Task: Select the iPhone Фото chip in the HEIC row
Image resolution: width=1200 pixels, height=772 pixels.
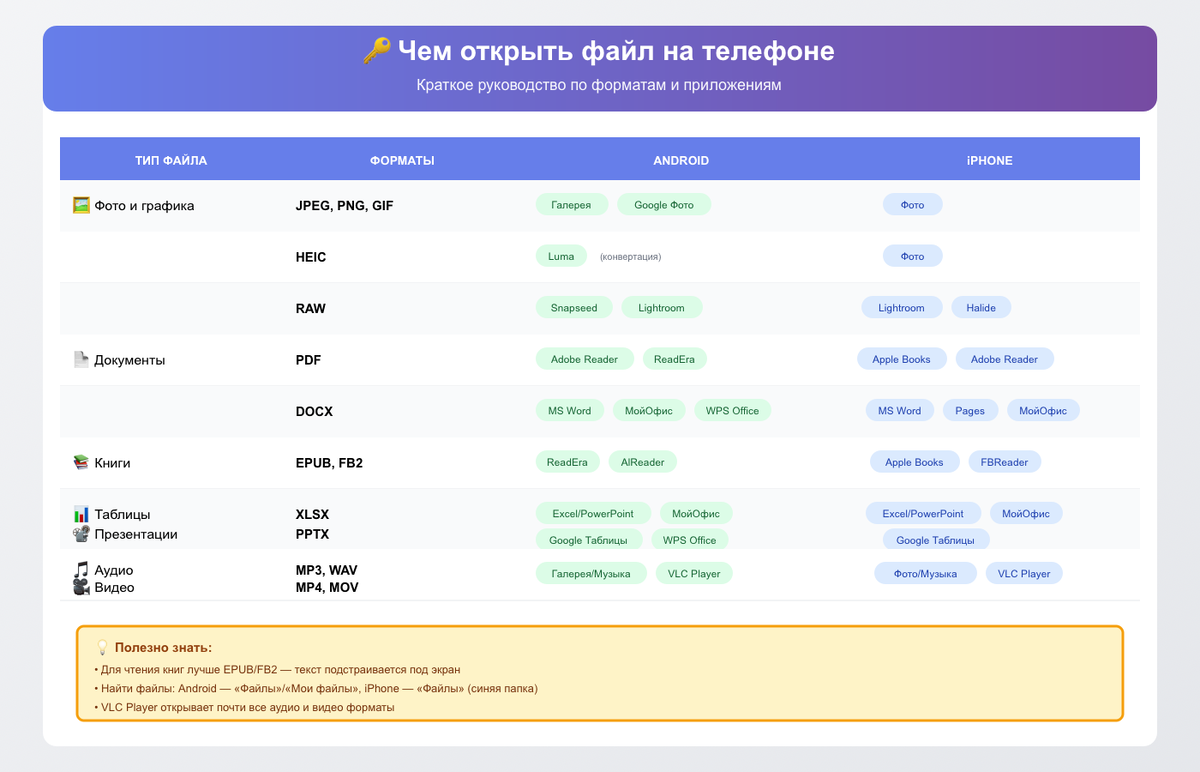Action: coord(912,256)
